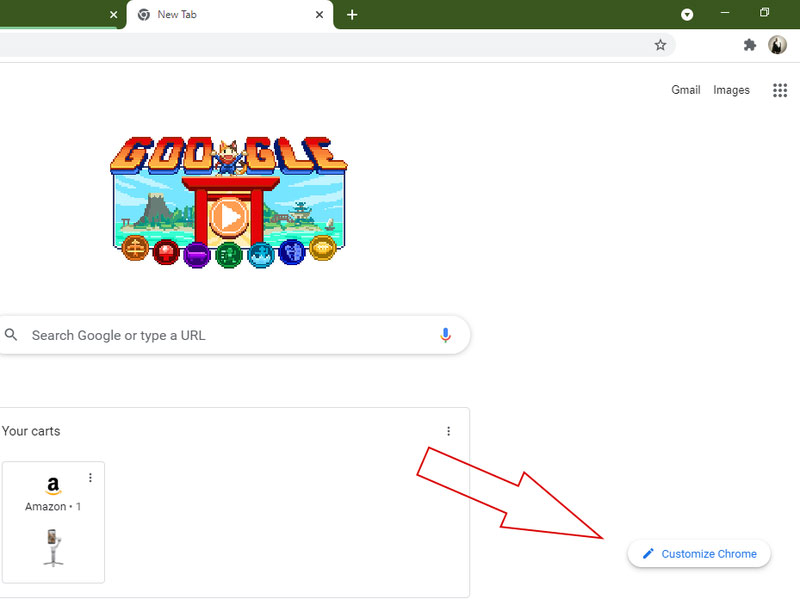This screenshot has width=800, height=599.
Task: Restore down the Chrome window
Action: tap(764, 13)
